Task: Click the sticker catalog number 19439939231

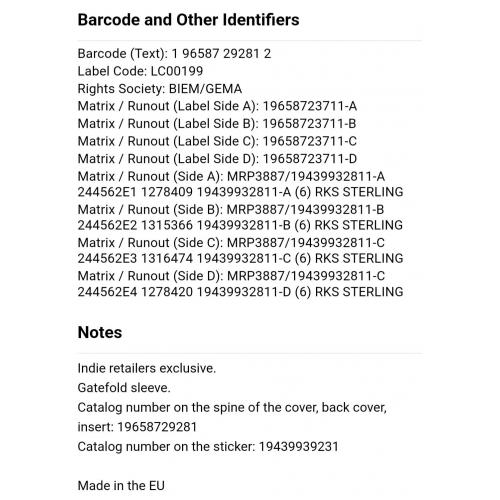Action: (x=298, y=447)
